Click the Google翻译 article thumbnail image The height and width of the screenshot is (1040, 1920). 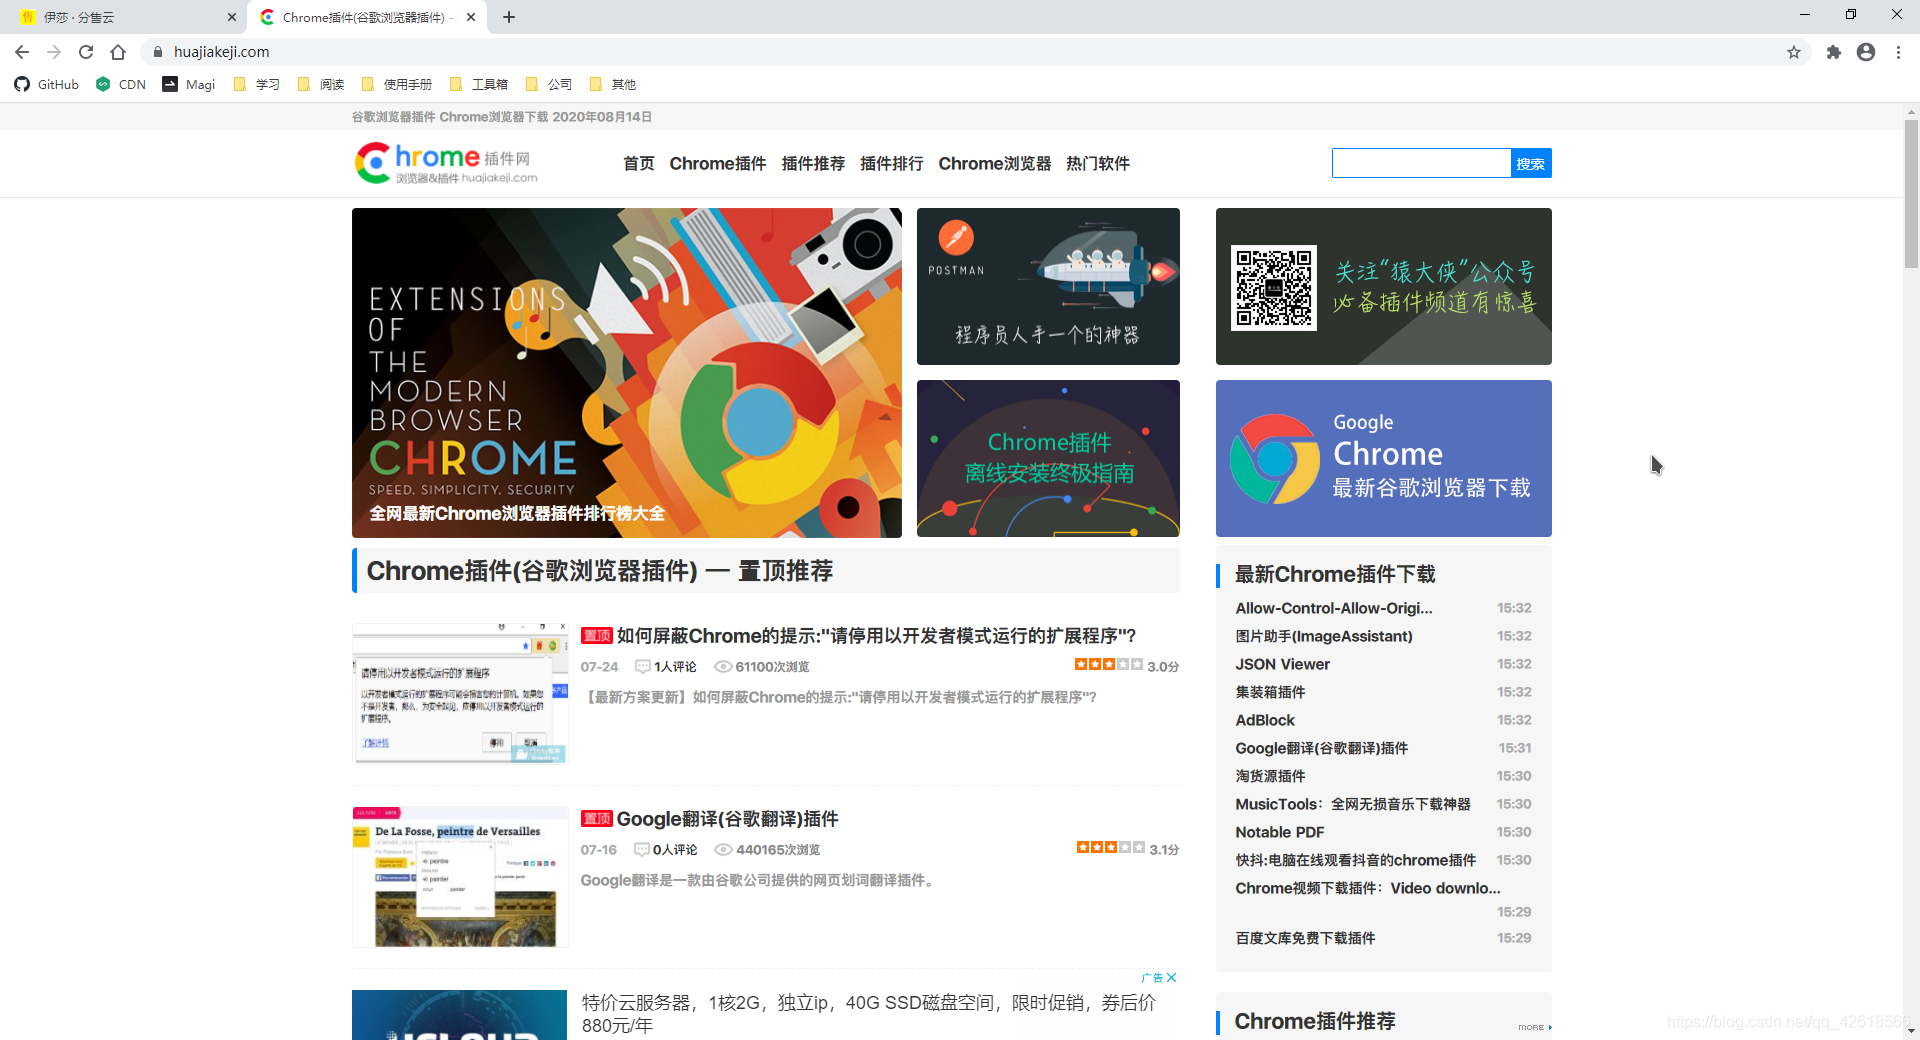coord(460,877)
